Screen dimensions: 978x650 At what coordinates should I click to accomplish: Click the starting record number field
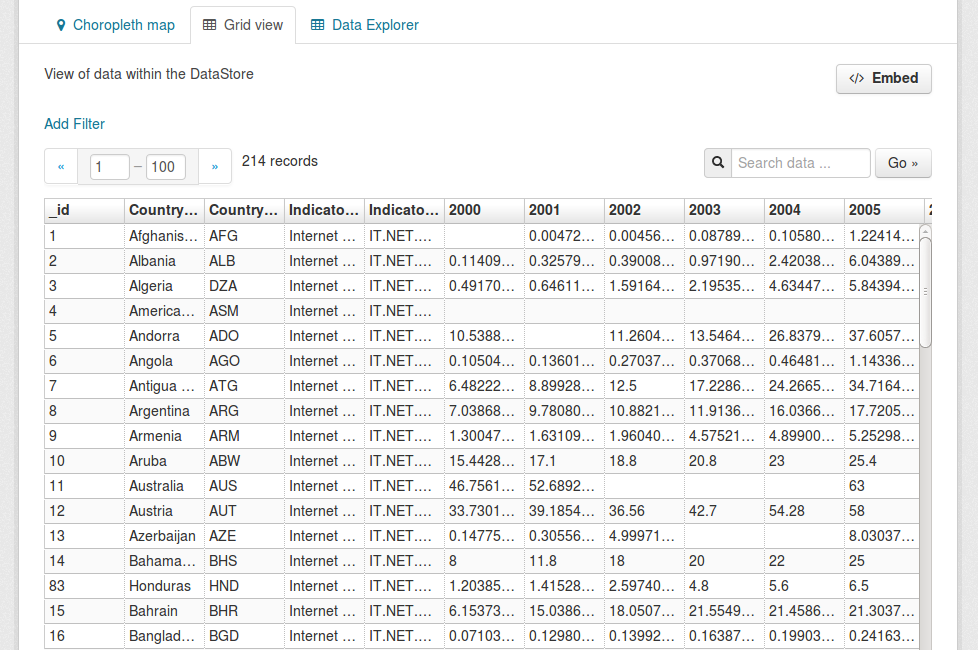110,167
